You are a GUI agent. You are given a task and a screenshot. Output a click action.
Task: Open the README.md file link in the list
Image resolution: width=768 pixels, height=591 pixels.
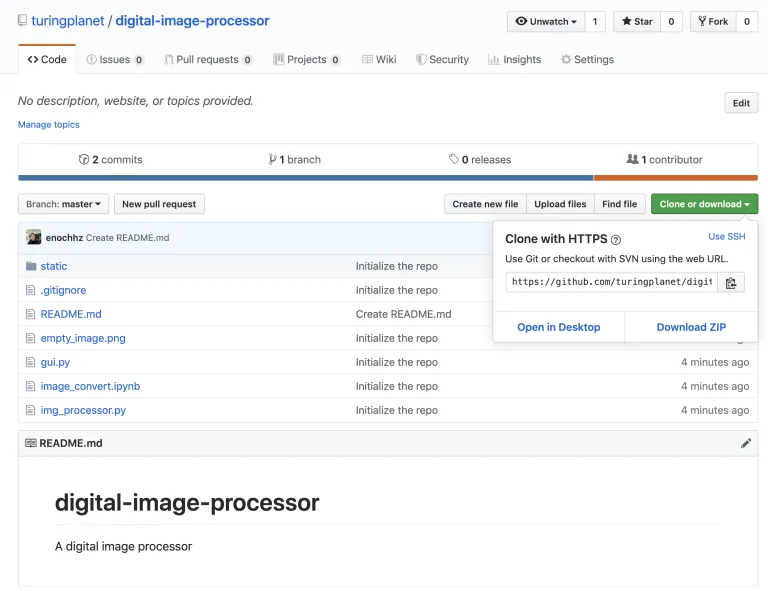[x=71, y=314]
